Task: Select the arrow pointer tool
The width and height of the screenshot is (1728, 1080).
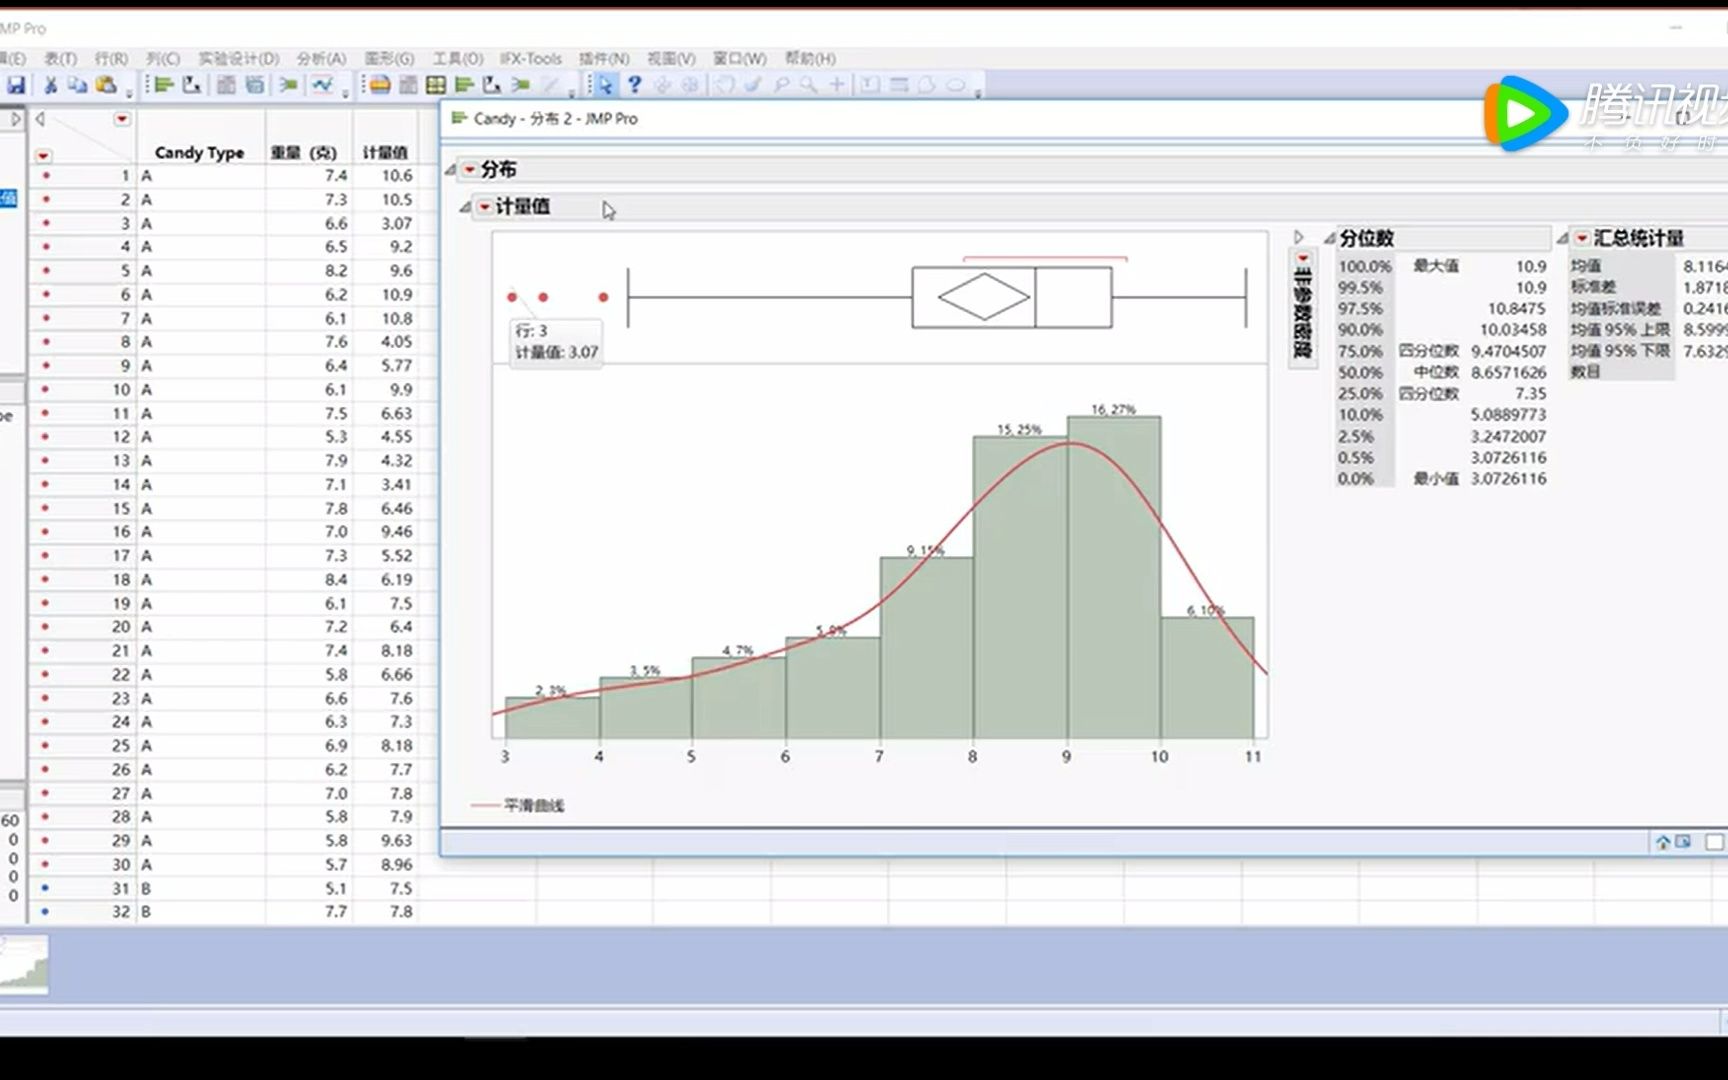Action: coord(605,86)
